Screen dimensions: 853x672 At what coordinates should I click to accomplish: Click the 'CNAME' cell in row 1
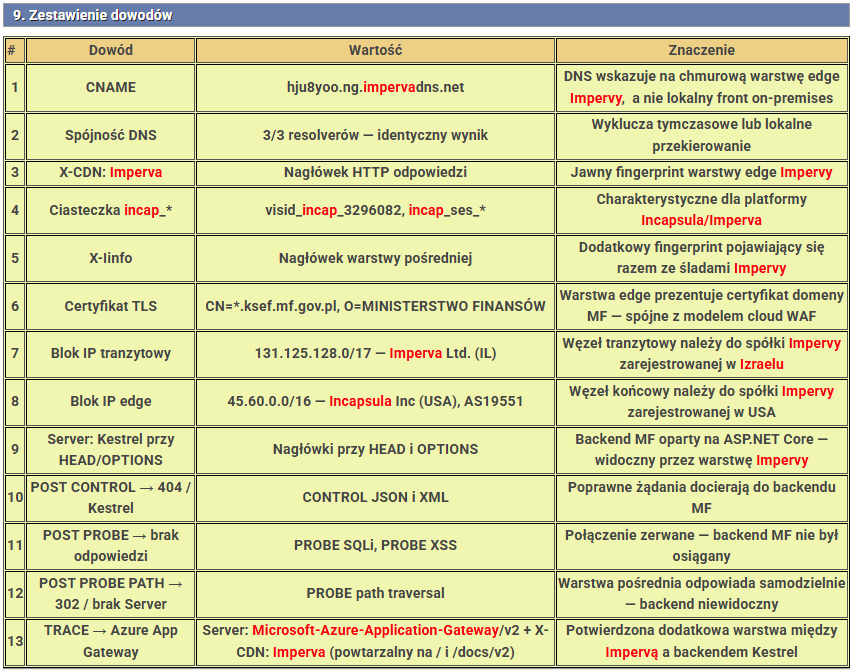[x=110, y=88]
